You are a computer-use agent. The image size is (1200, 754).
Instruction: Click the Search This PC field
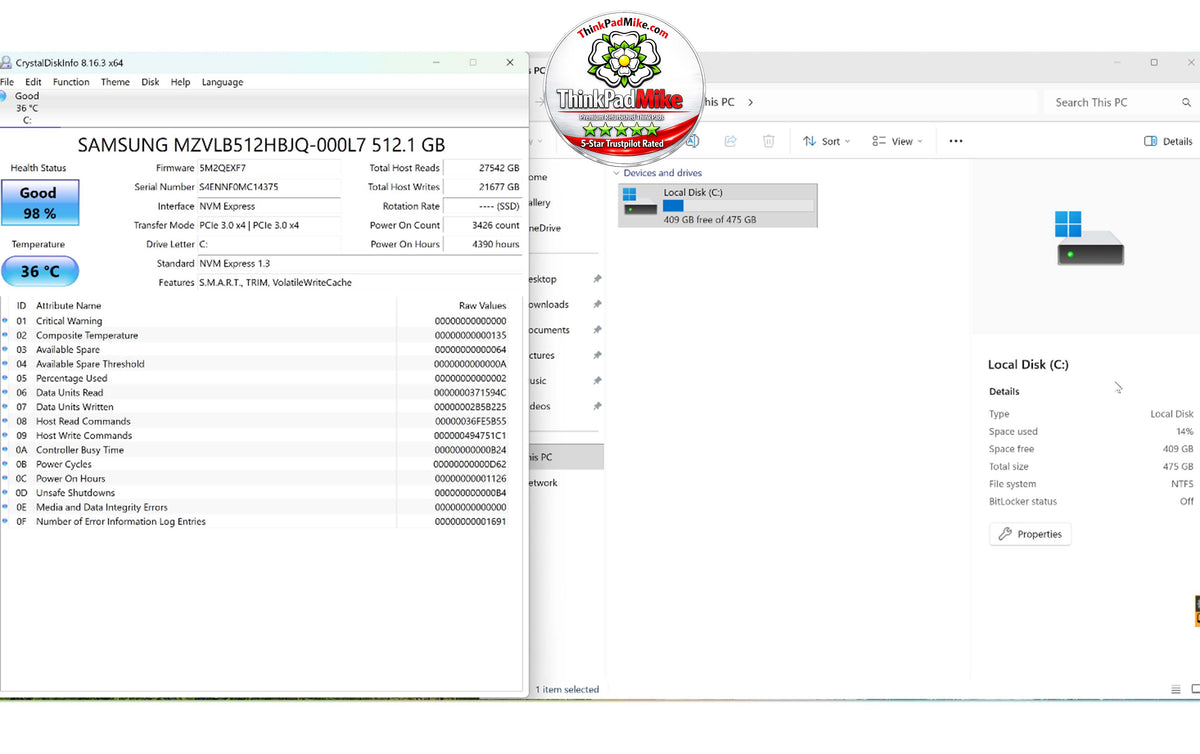[1120, 102]
